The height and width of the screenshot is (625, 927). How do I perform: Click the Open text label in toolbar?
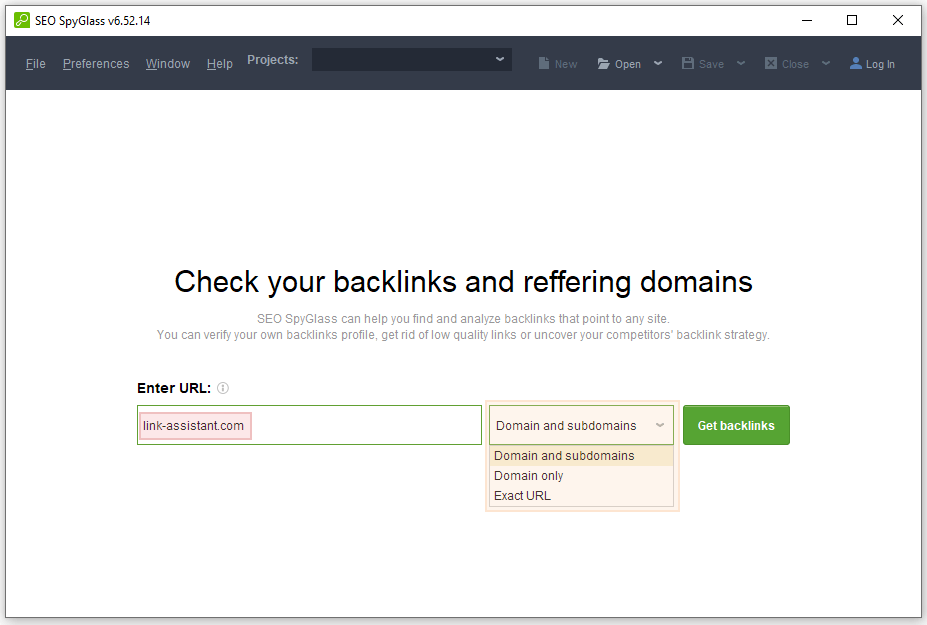627,64
